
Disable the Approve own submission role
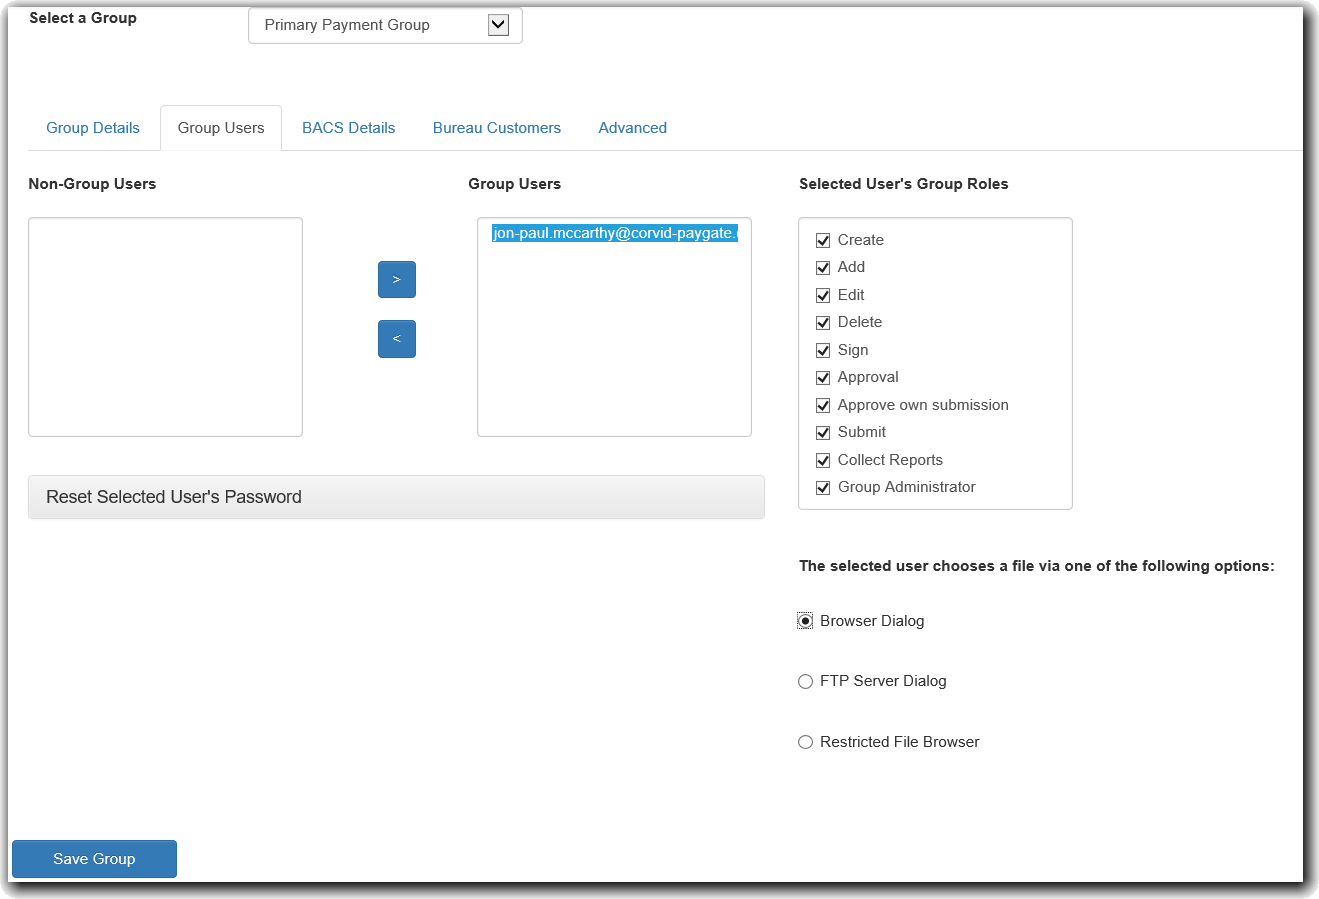tap(823, 405)
